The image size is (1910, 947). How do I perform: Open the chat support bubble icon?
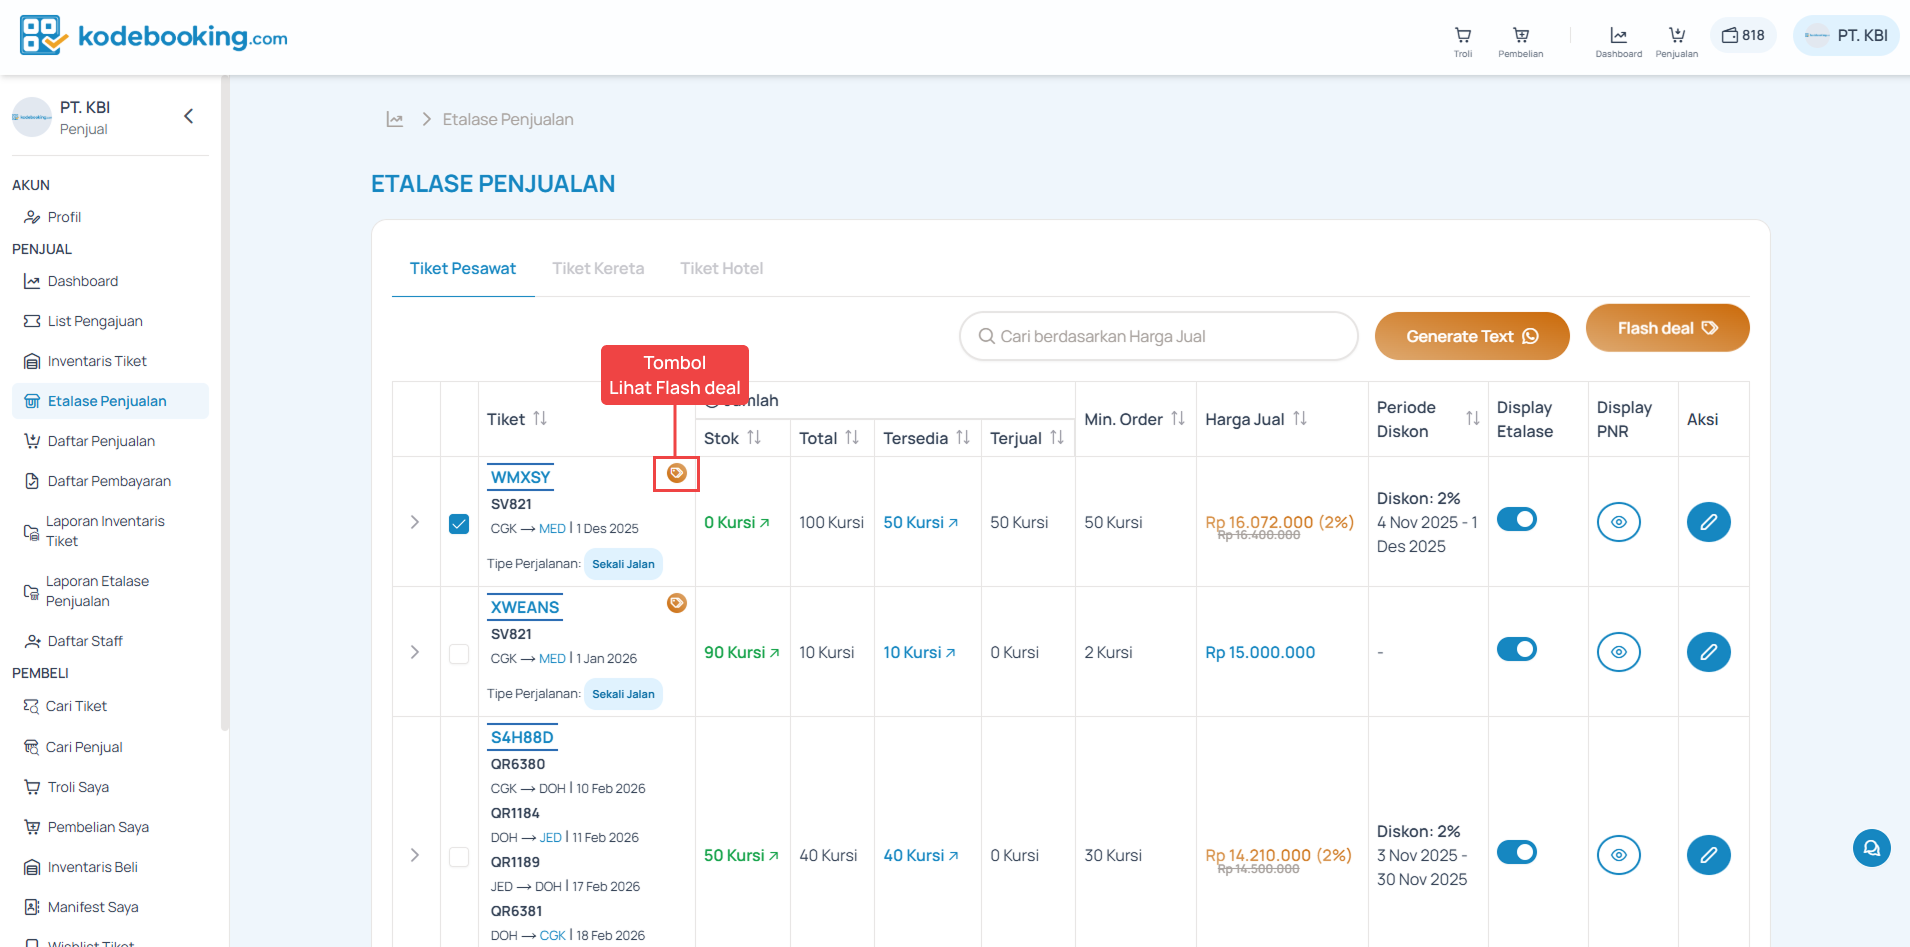tap(1871, 848)
